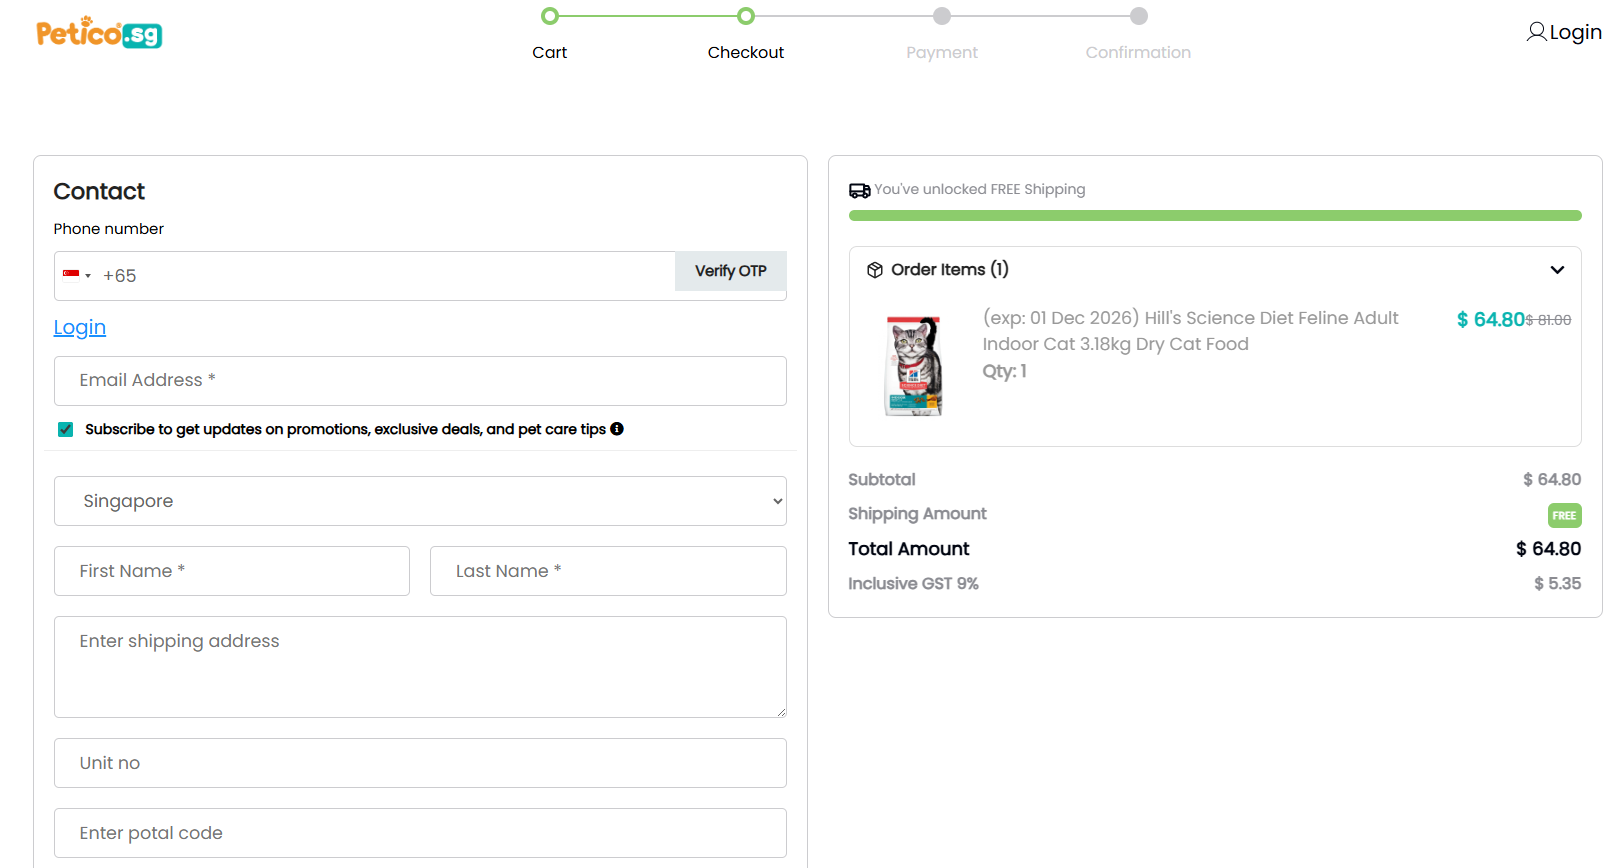Open the Singapore country dropdown

point(419,500)
